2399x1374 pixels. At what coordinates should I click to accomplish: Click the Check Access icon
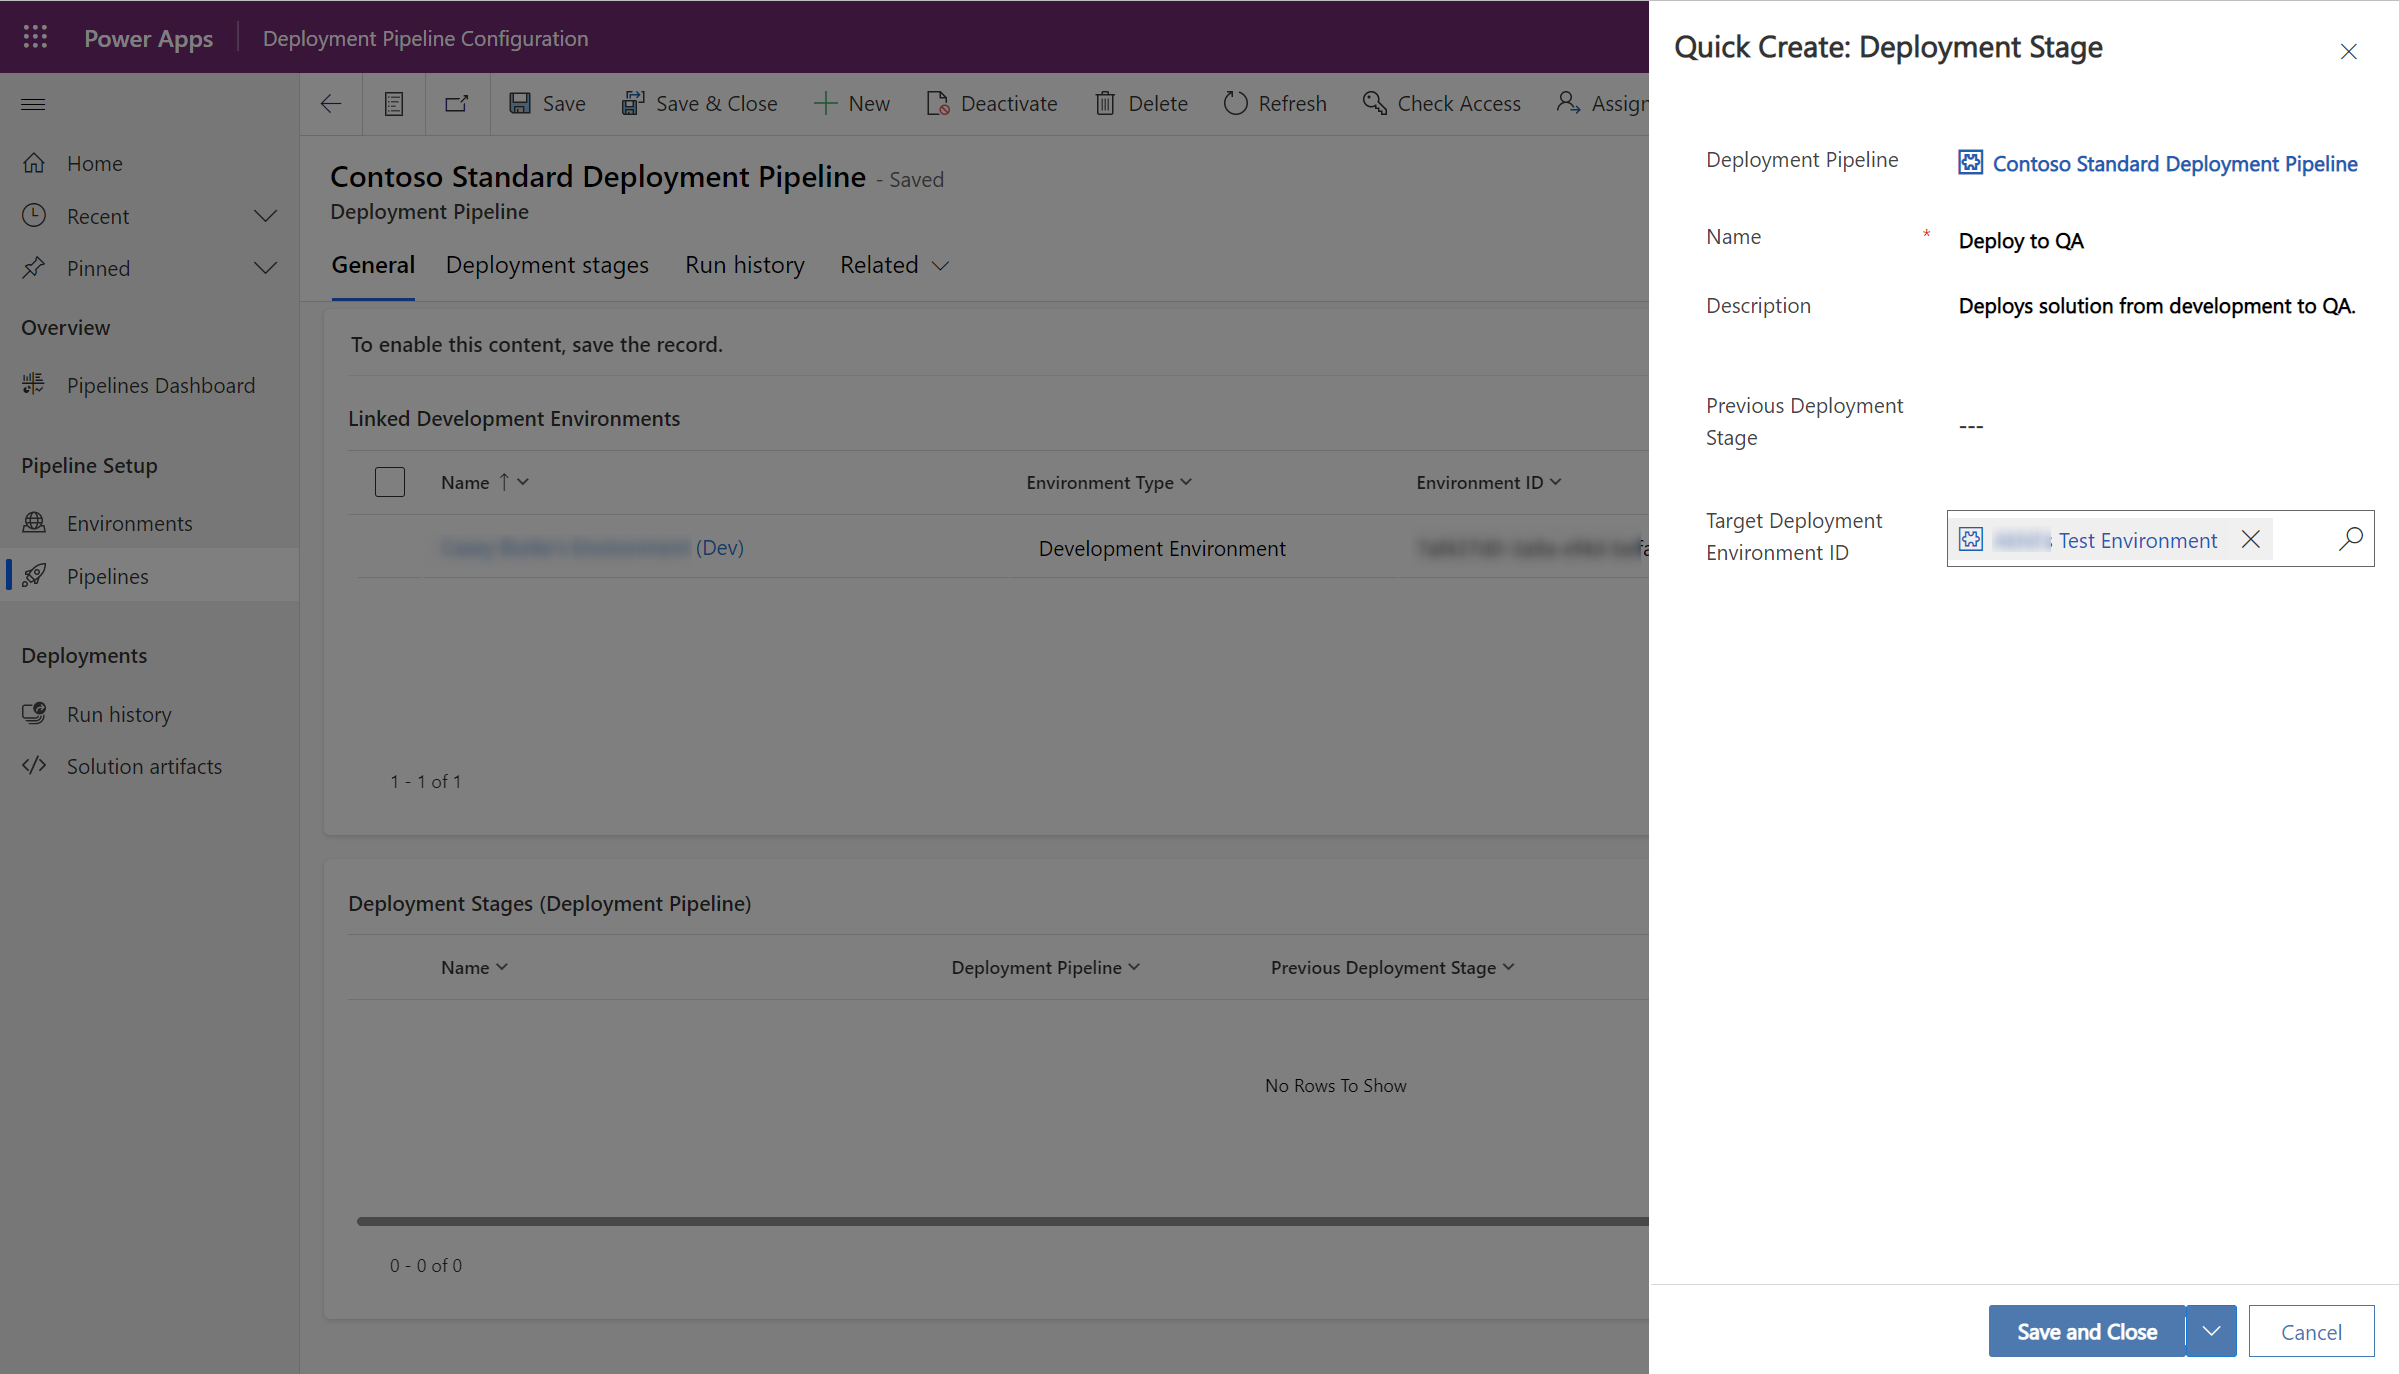coord(1371,102)
